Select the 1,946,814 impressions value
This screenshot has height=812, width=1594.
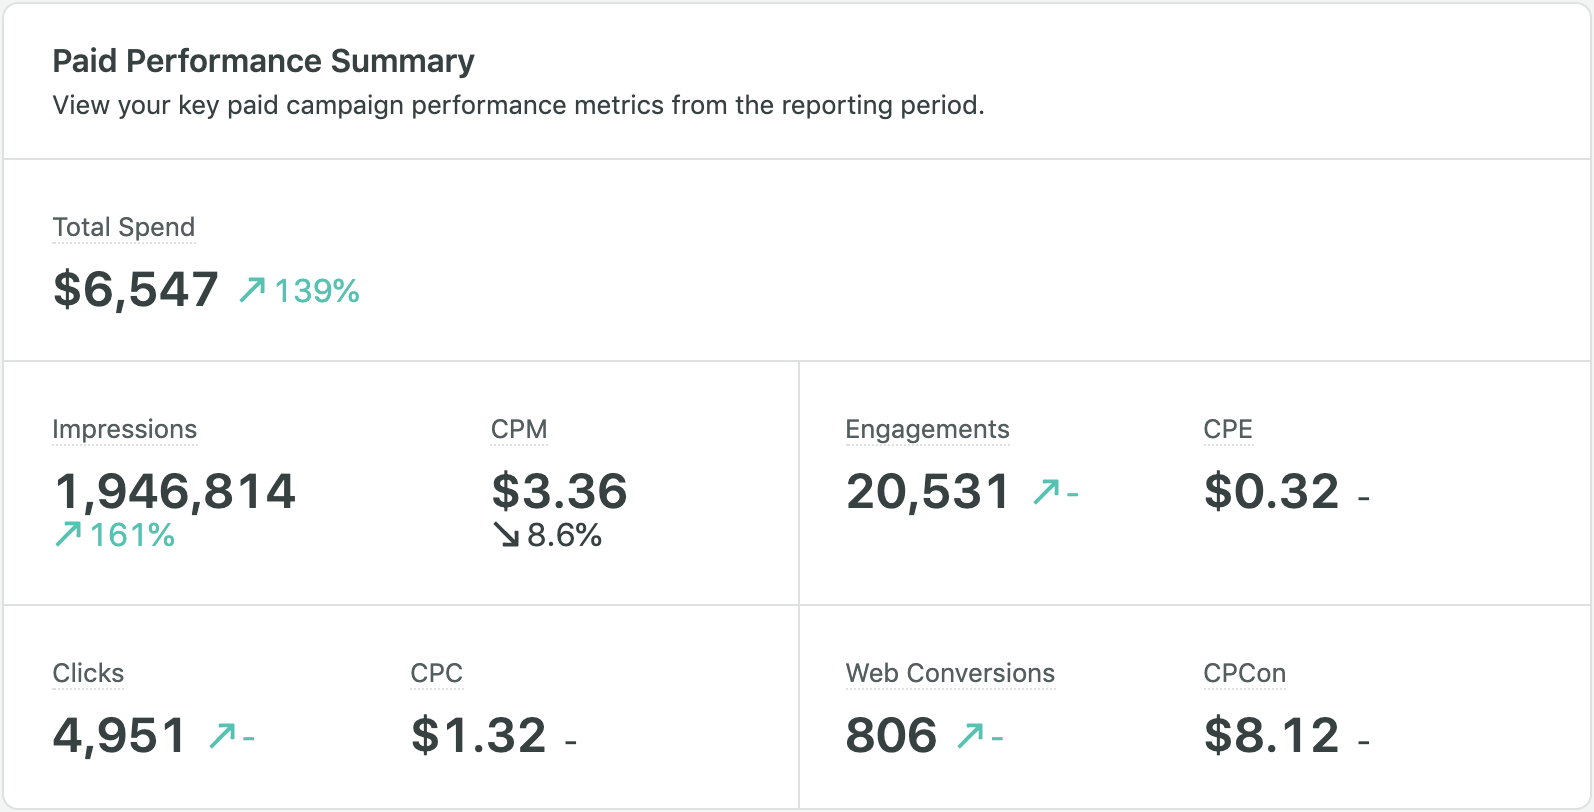click(x=175, y=491)
